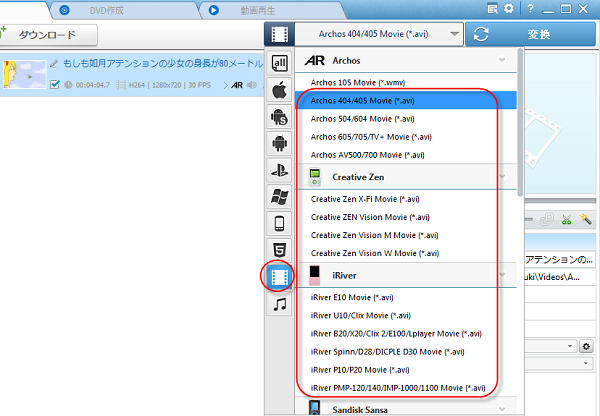
Task: Switch to the DVD作成 tab
Action: tap(106, 10)
